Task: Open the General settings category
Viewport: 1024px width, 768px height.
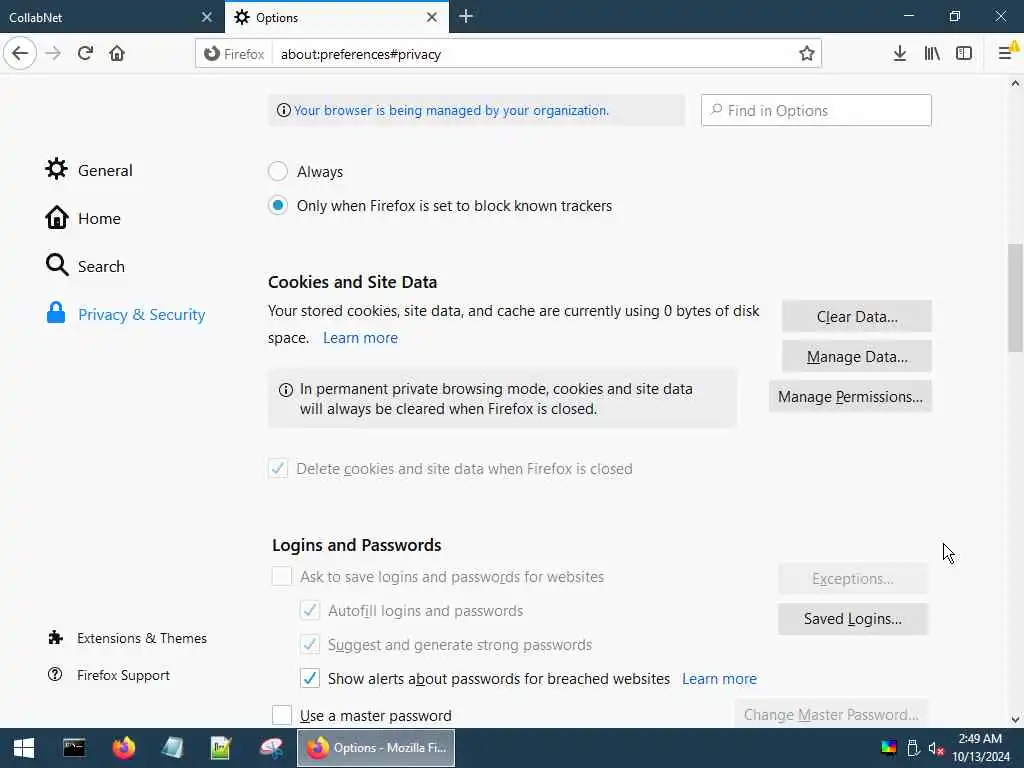Action: click(89, 170)
